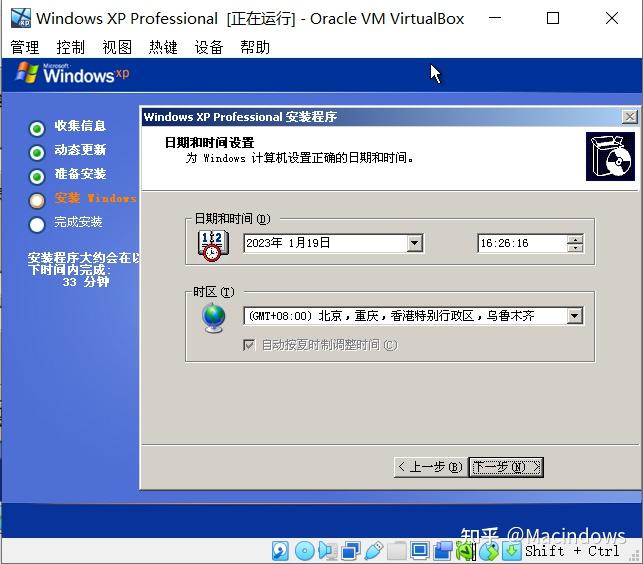643x564 pixels.
Task: Click the display monitor status icon
Action: pos(420,551)
